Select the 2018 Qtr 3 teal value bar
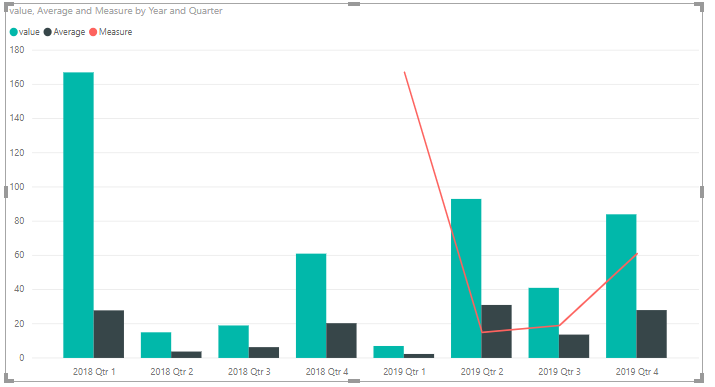Screen dimensions: 715x387 pos(233,341)
